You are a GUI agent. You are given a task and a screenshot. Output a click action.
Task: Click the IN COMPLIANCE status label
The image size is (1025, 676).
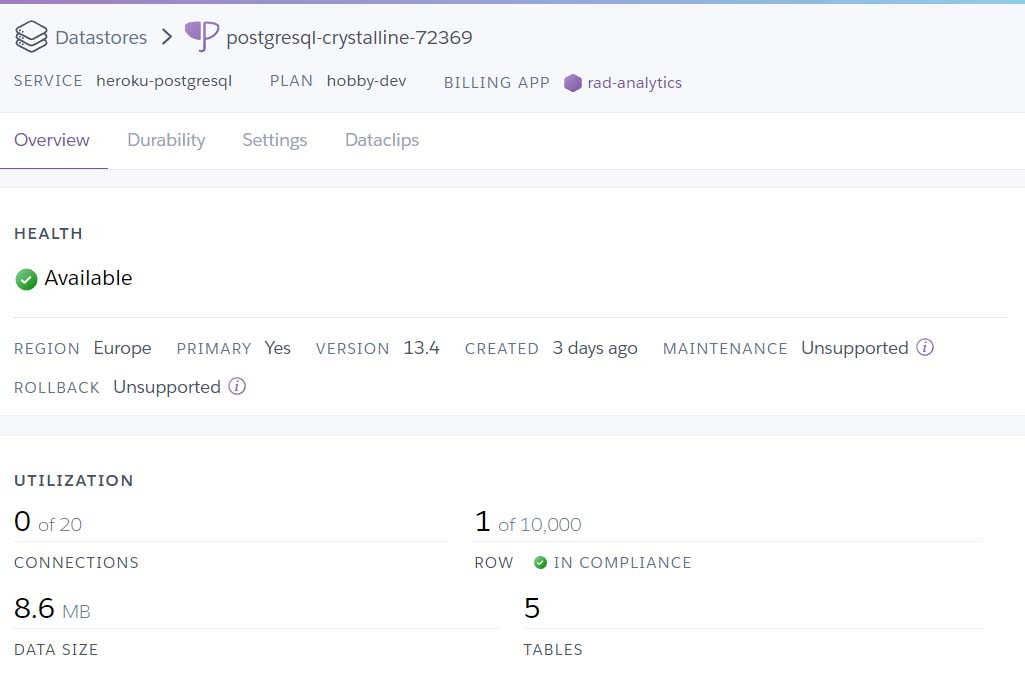[x=622, y=563]
